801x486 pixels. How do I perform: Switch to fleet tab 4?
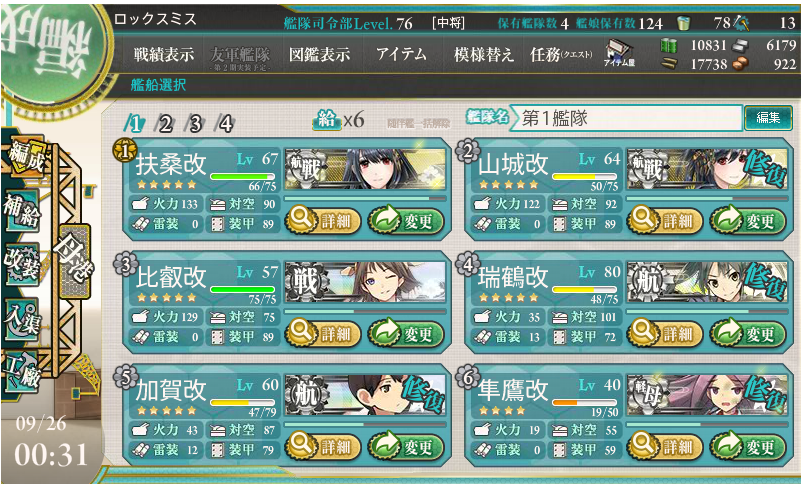pyautogui.click(x=225, y=124)
